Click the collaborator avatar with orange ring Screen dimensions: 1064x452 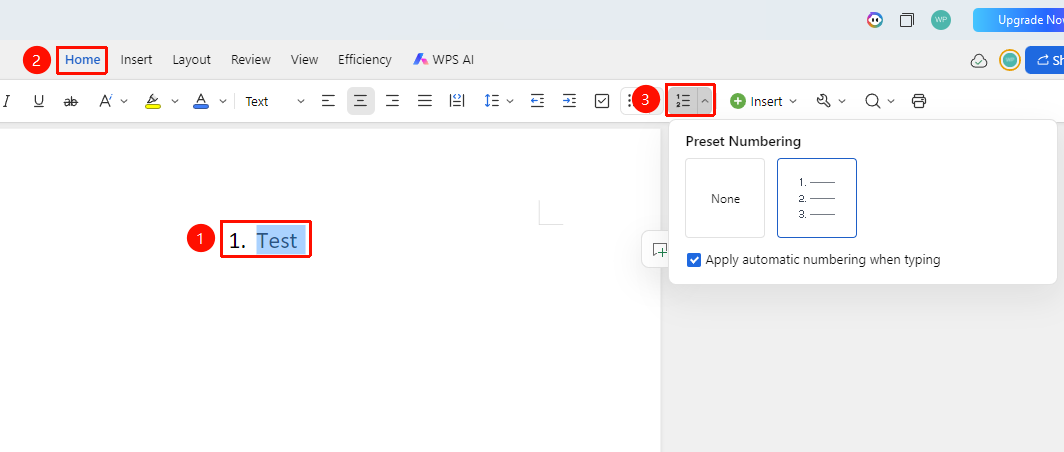pyautogui.click(x=1010, y=60)
